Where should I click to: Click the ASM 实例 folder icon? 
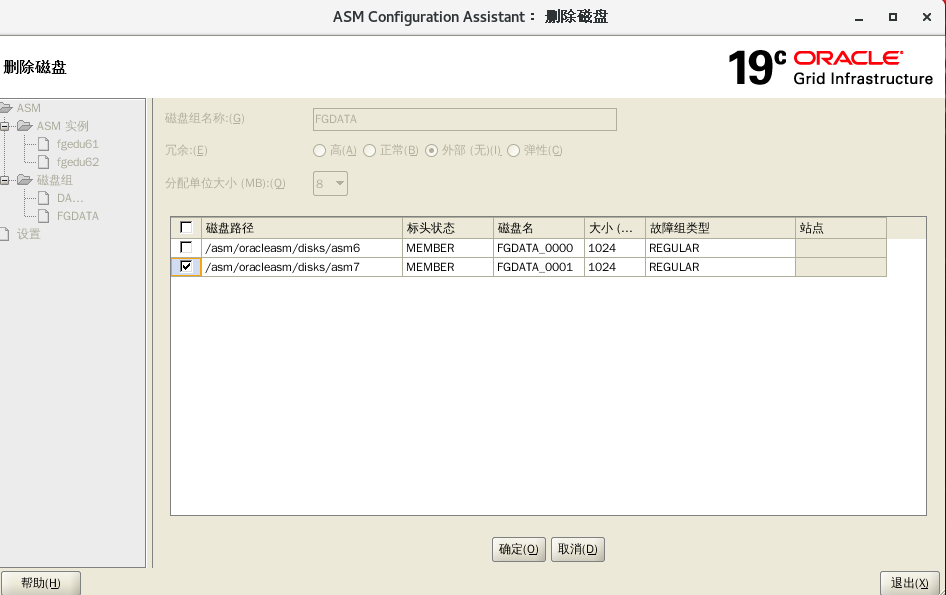(25, 126)
